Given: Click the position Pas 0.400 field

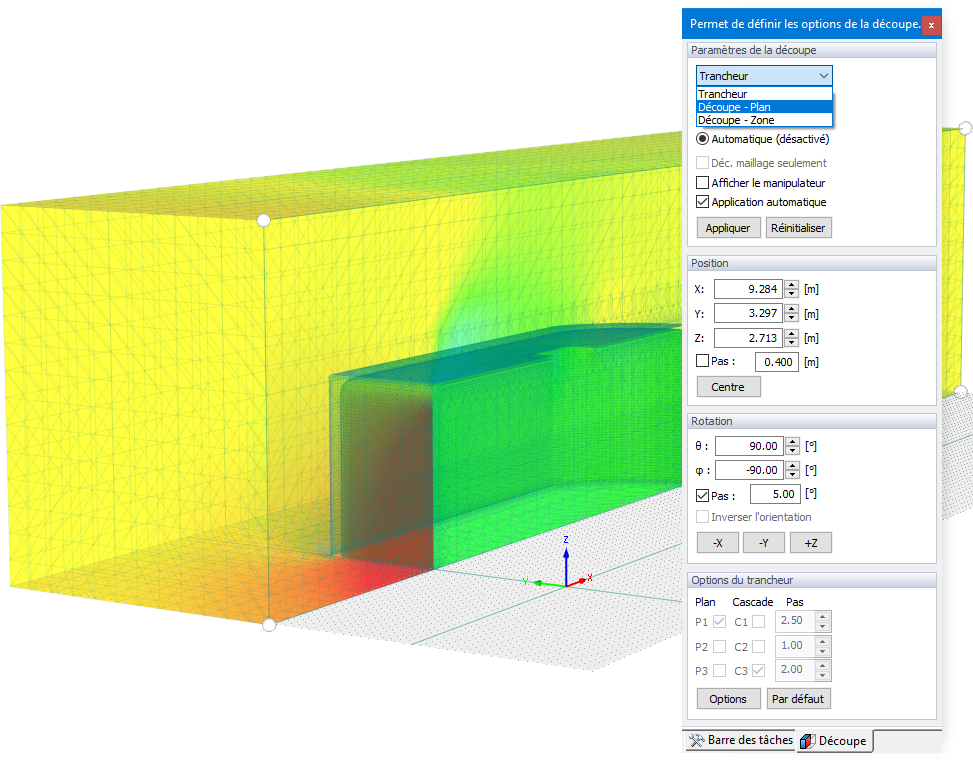Looking at the screenshot, I should click(776, 362).
